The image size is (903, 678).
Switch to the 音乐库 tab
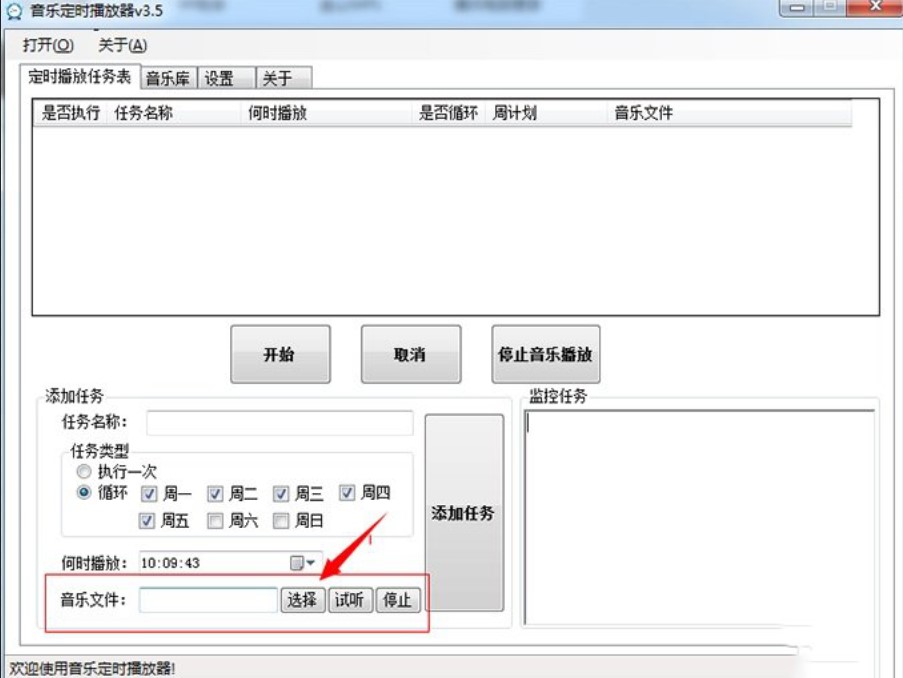coord(168,78)
